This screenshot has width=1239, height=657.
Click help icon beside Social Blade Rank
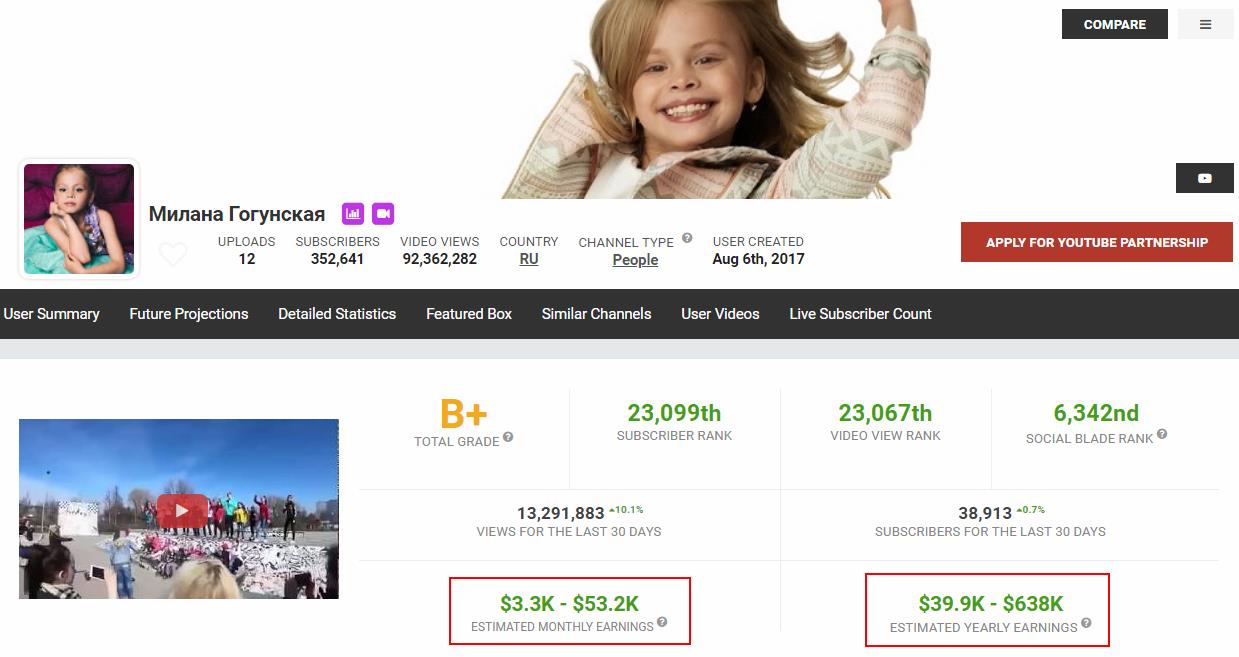coord(1162,435)
